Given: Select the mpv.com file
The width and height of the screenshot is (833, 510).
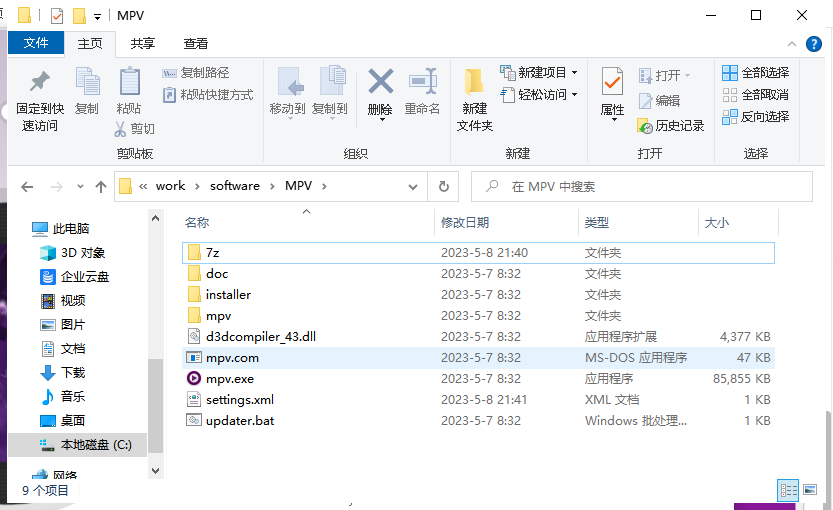Looking at the screenshot, I should pos(478,358).
